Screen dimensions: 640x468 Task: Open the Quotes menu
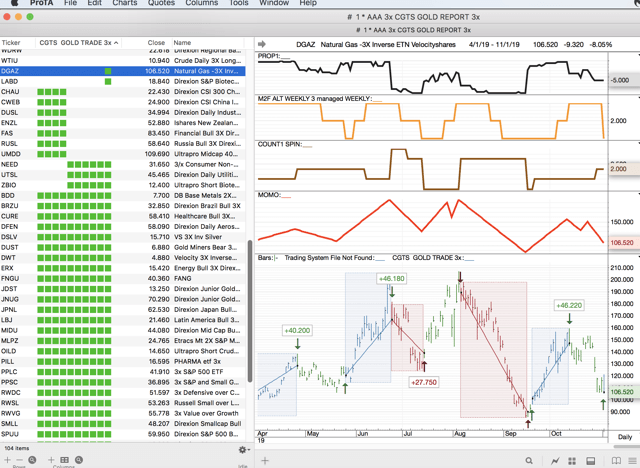coord(161,3)
